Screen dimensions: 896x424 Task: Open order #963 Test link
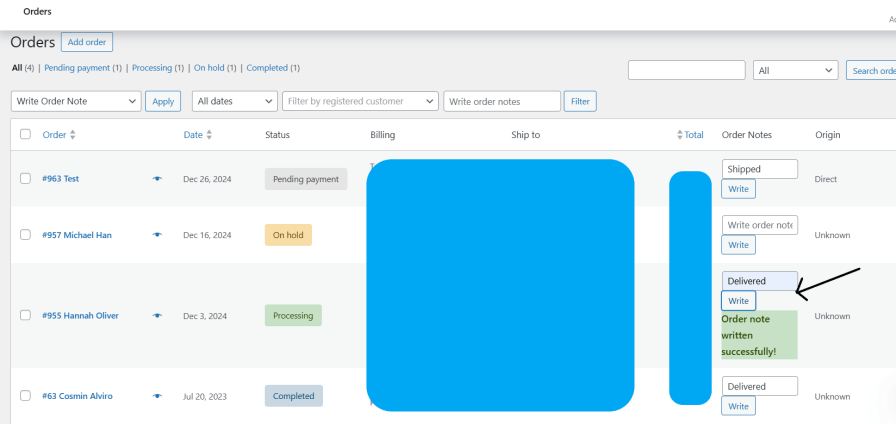pyautogui.click(x=61, y=179)
